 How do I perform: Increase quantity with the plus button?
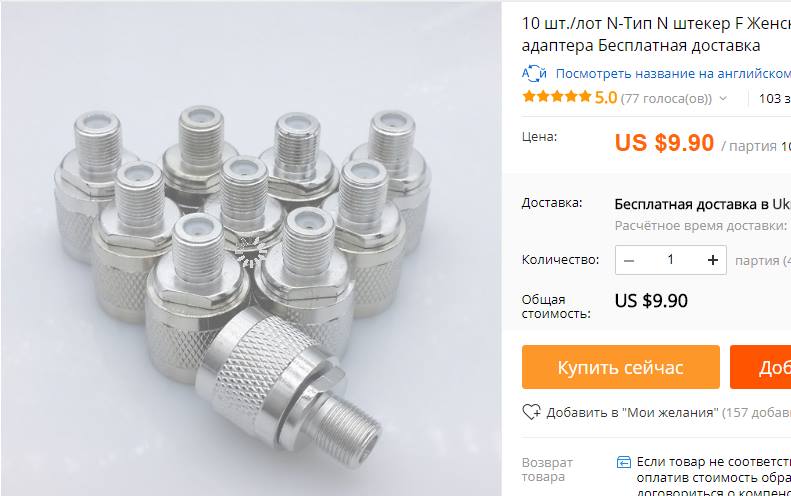[712, 260]
